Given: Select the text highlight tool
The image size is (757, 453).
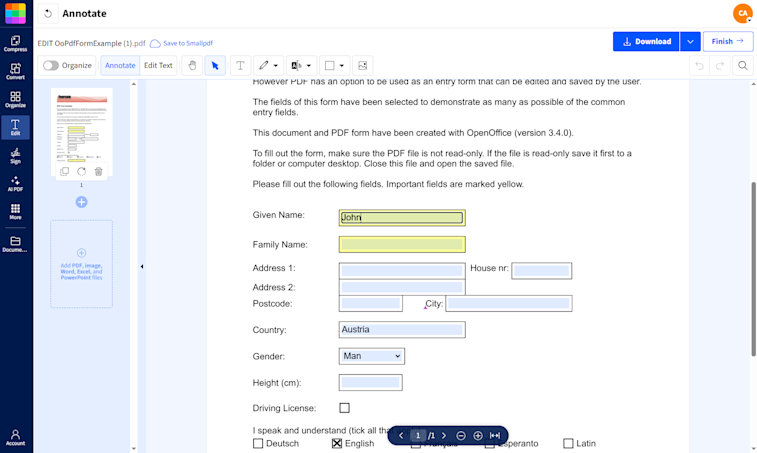Looking at the screenshot, I should tap(296, 66).
